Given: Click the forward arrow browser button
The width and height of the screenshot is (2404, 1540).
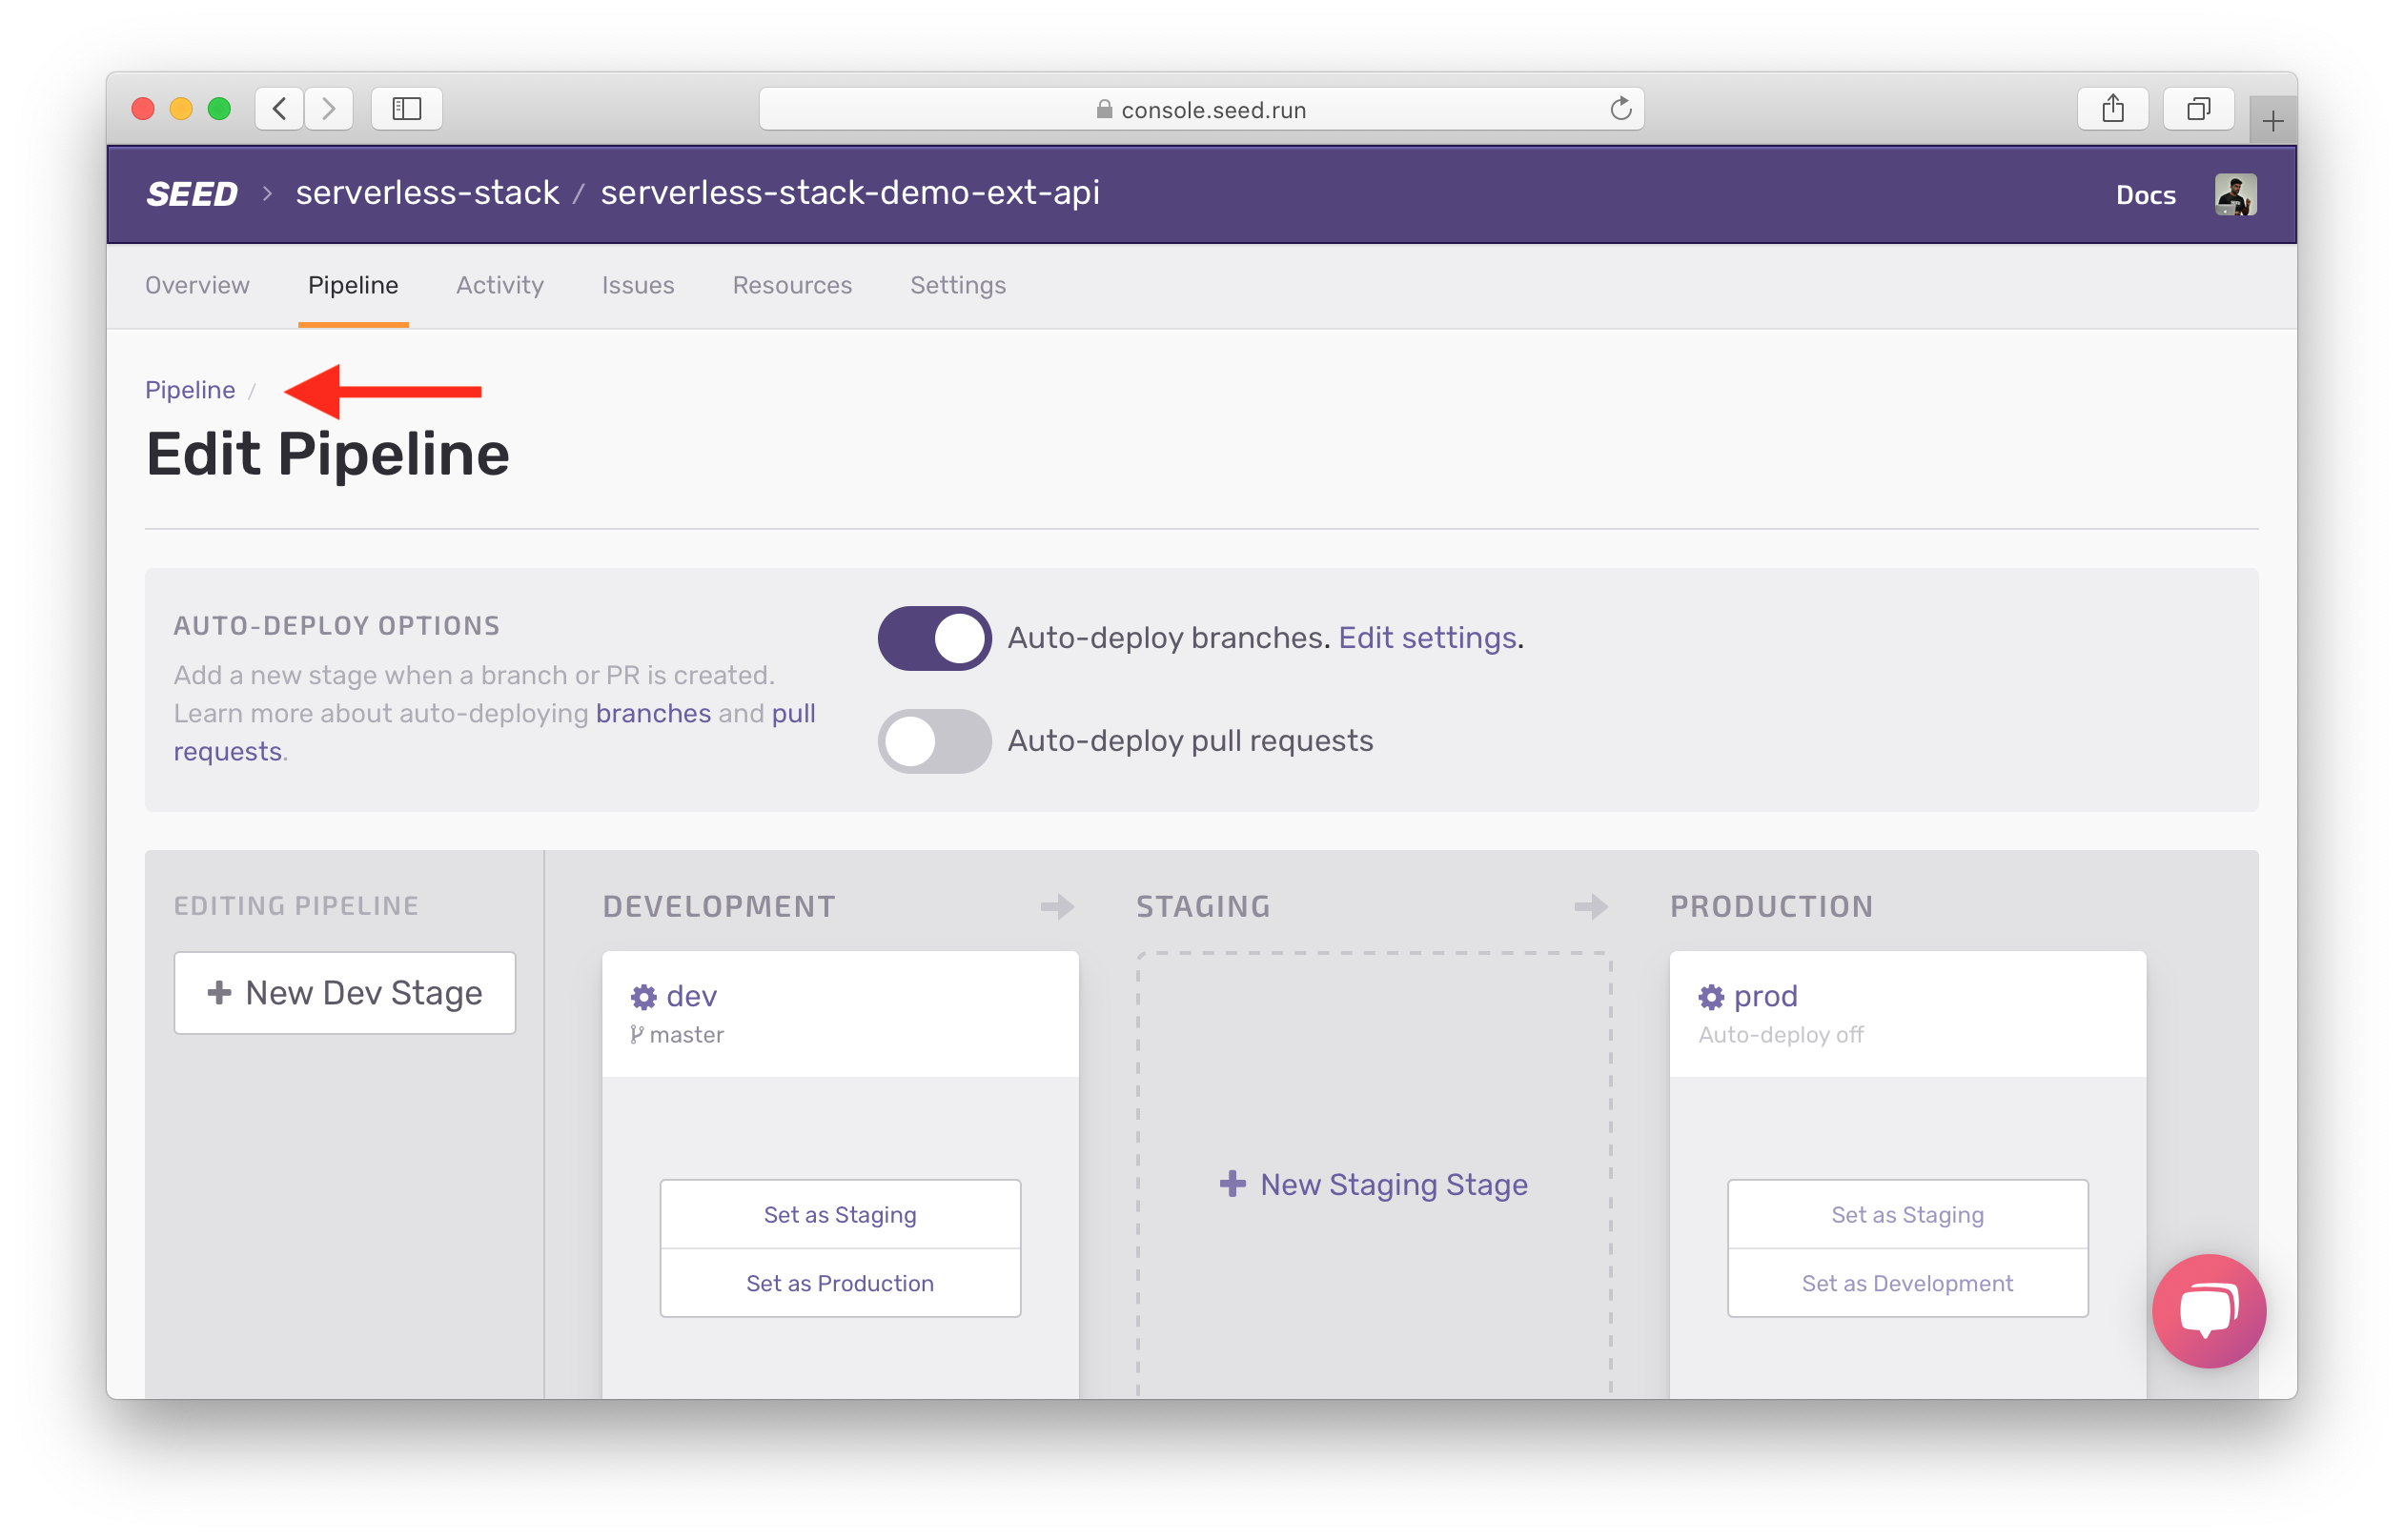Looking at the screenshot, I should point(330,109).
